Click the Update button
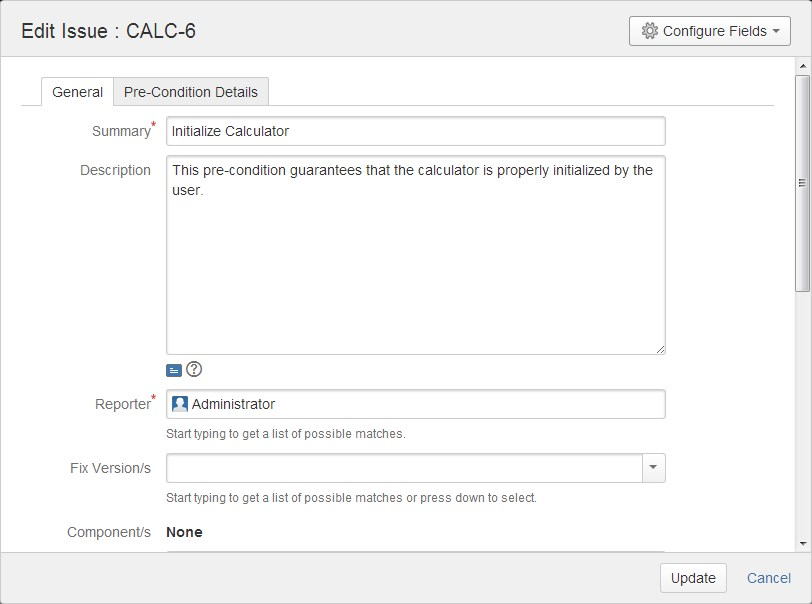 tap(693, 578)
